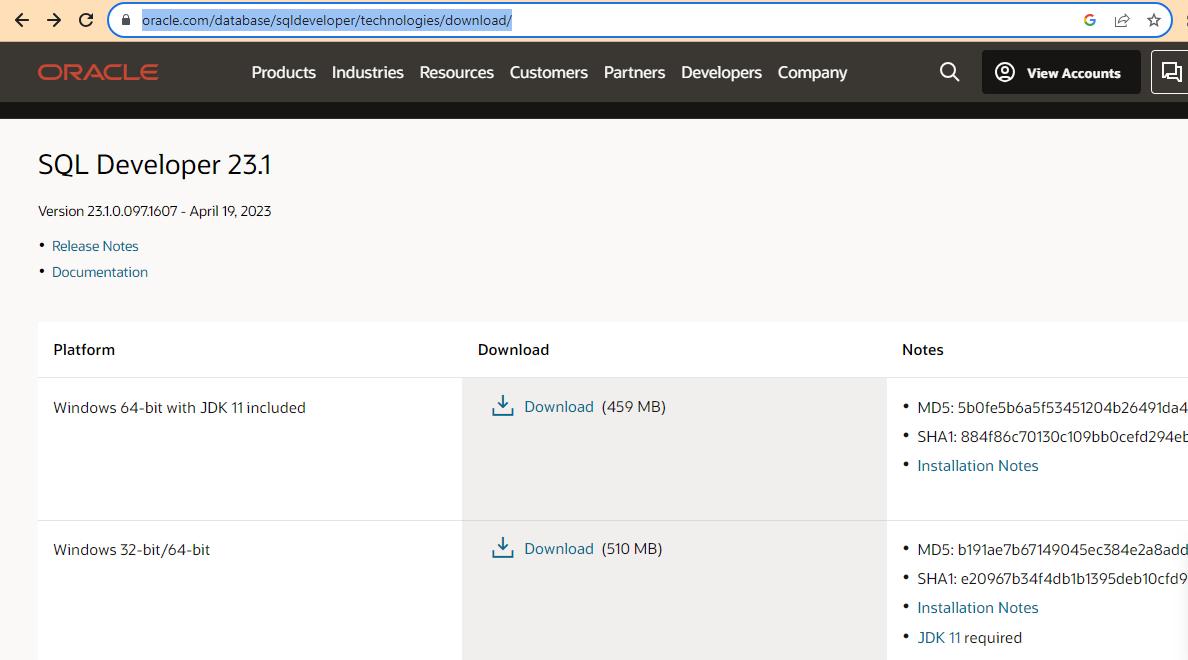The height and width of the screenshot is (660, 1188).
Task: Click the View Accounts button
Action: click(1061, 72)
